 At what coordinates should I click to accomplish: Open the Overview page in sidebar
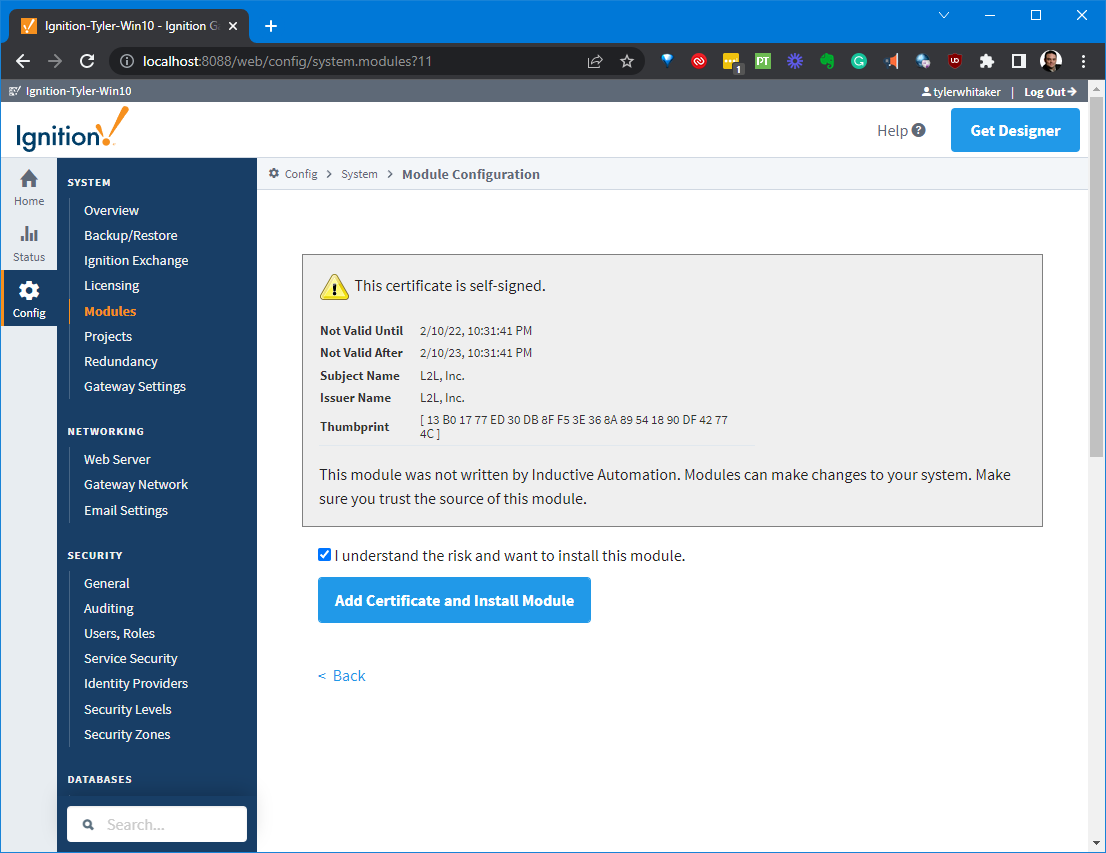[111, 210]
